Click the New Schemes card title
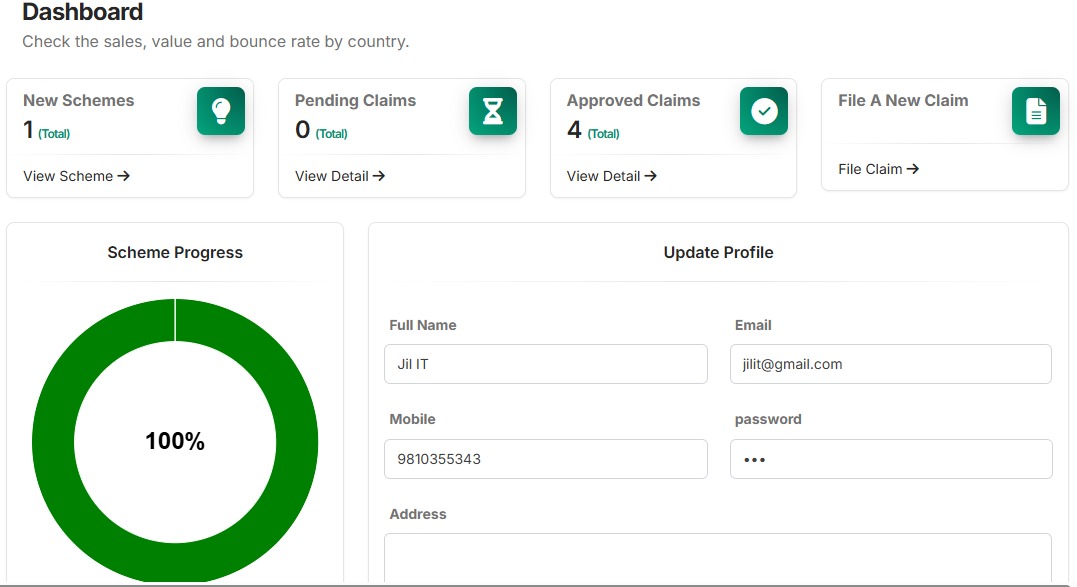1077x587 pixels. [x=79, y=100]
